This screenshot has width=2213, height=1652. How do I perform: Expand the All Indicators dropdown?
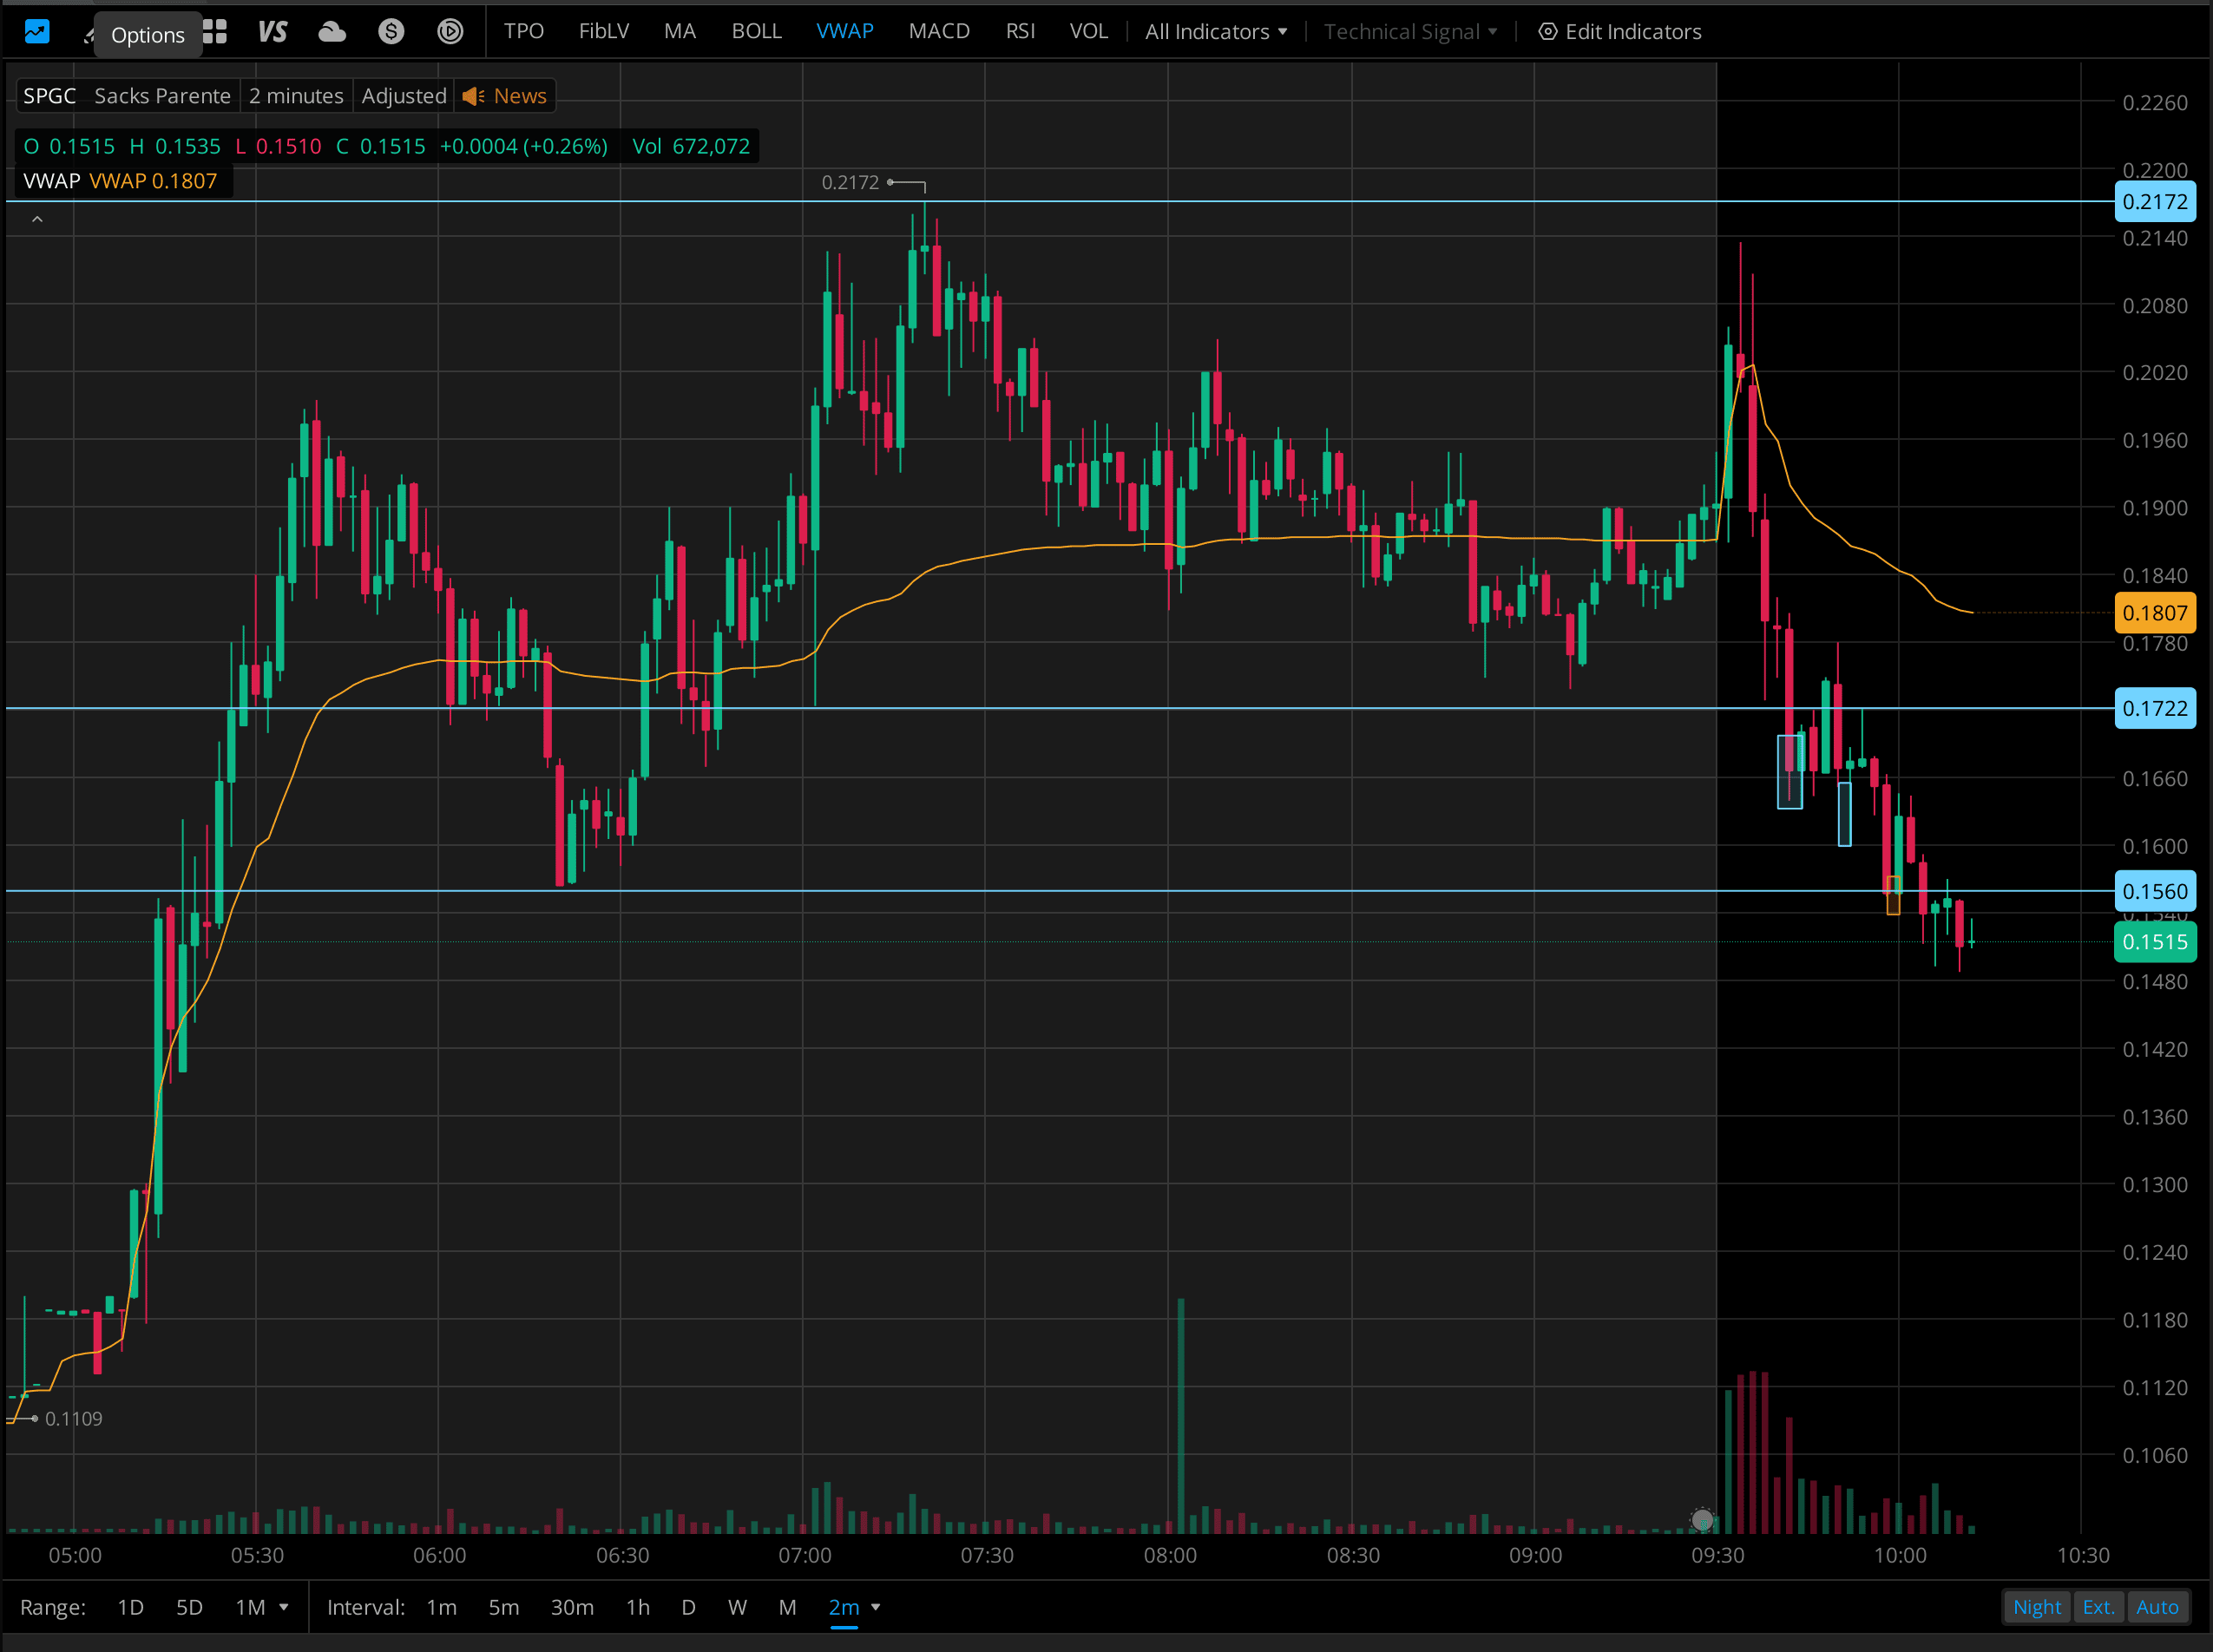click(1215, 32)
